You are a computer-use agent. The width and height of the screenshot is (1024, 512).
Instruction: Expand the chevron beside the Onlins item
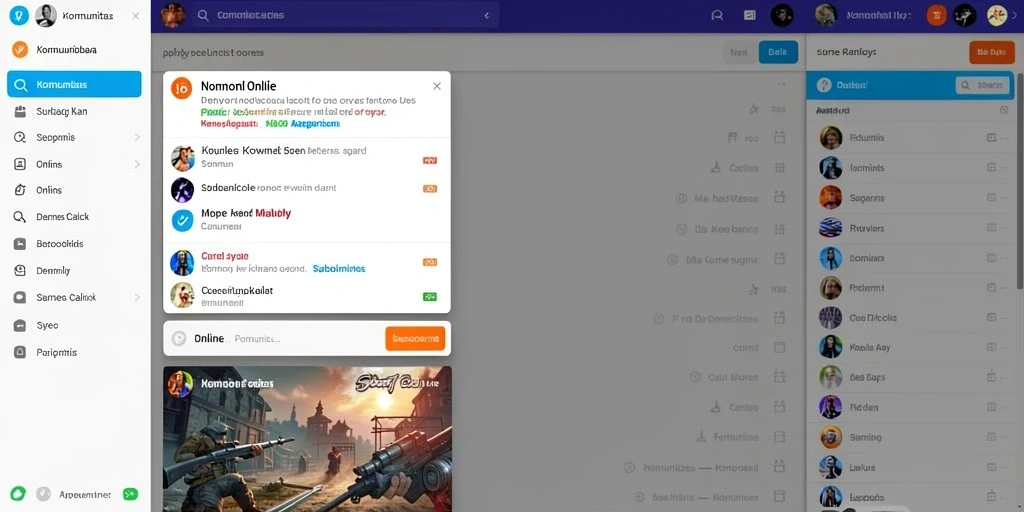click(x=137, y=165)
